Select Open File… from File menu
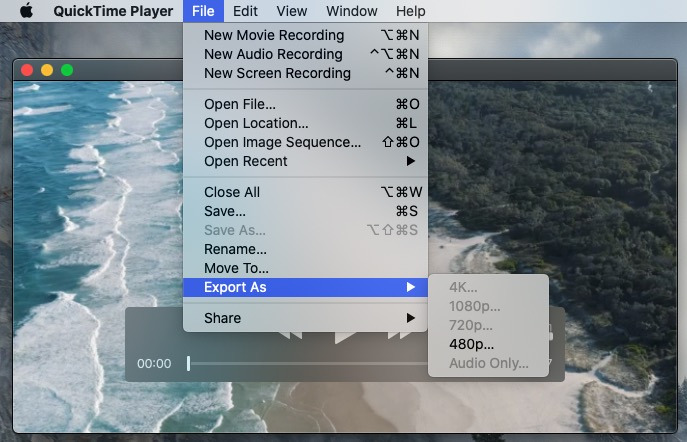687x442 pixels. 305,104
